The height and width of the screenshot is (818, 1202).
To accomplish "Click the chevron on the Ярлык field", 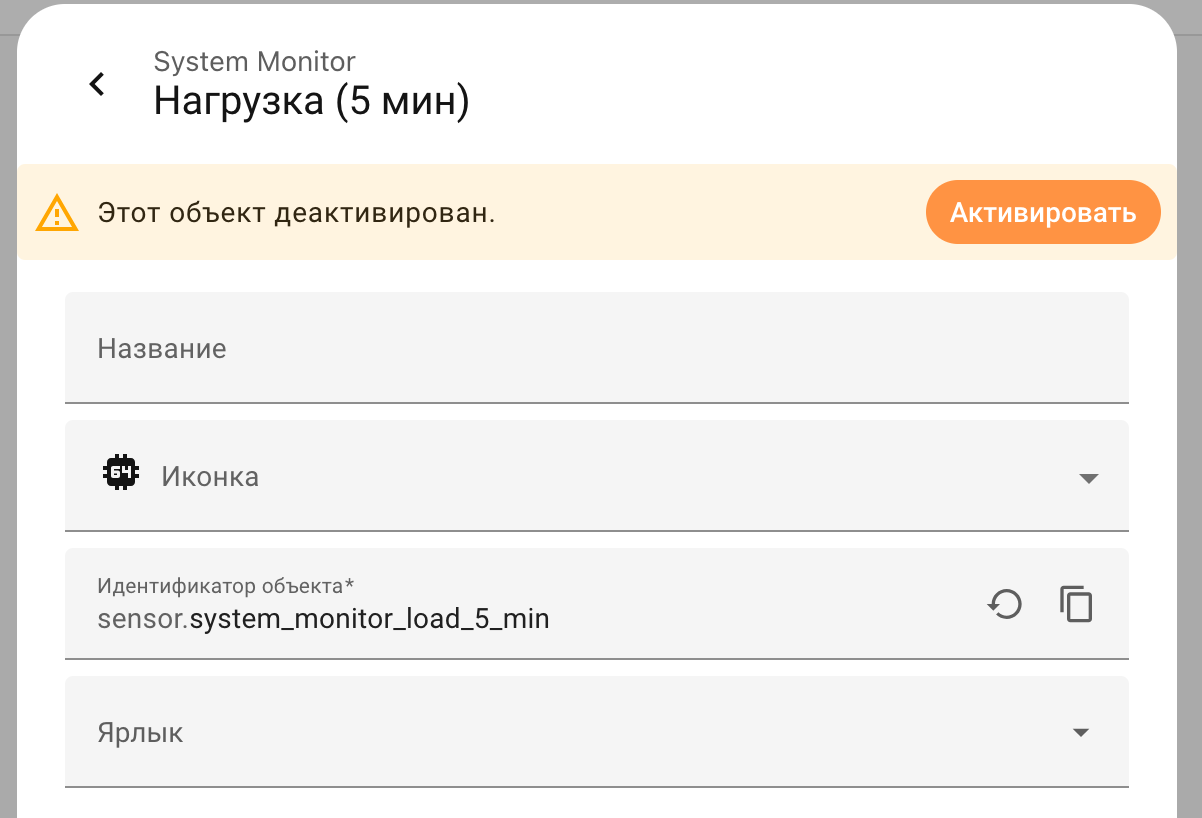I will click(x=1081, y=732).
